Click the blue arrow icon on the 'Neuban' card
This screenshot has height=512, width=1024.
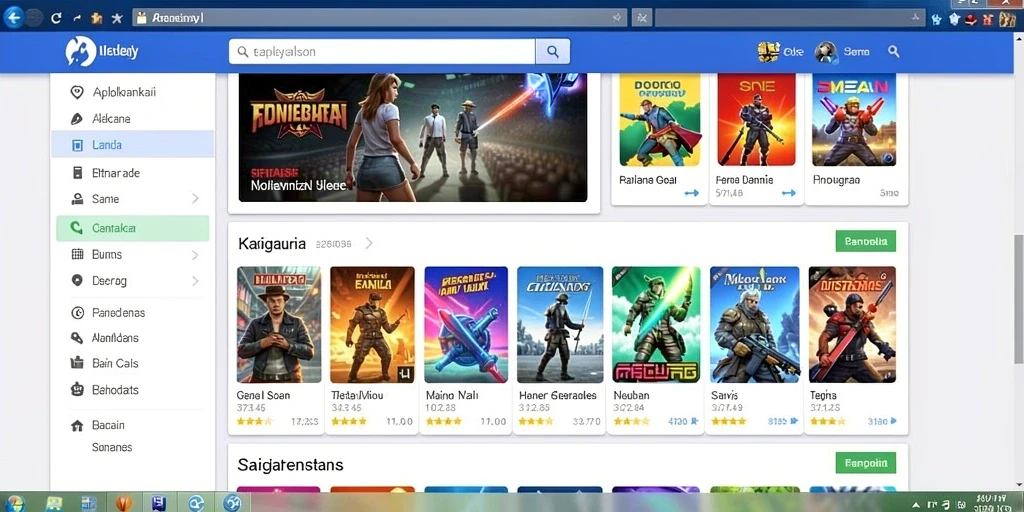[694, 422]
